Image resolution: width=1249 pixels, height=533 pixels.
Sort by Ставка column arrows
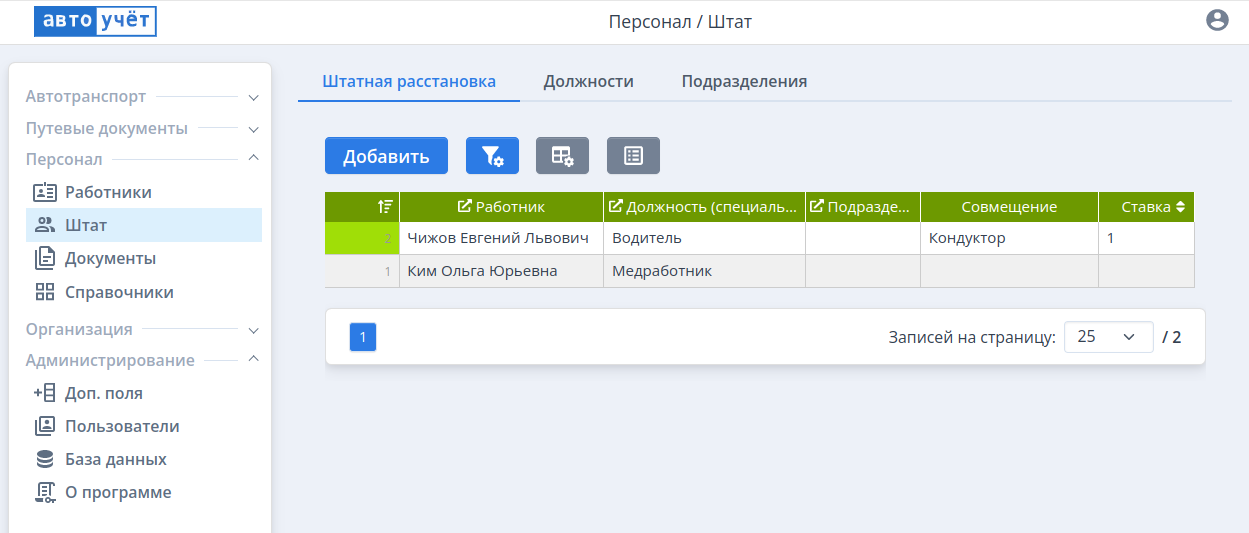click(x=1181, y=207)
